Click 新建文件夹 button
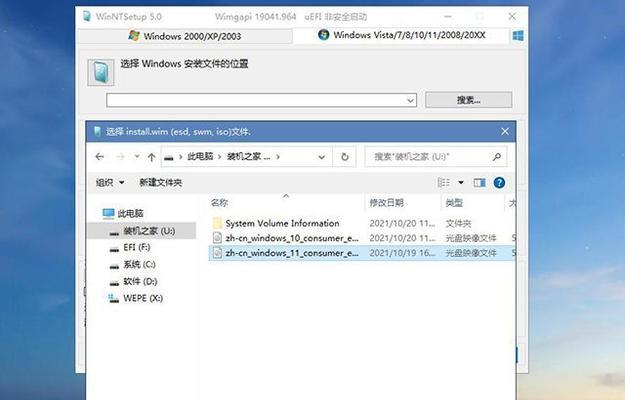 click(x=160, y=182)
